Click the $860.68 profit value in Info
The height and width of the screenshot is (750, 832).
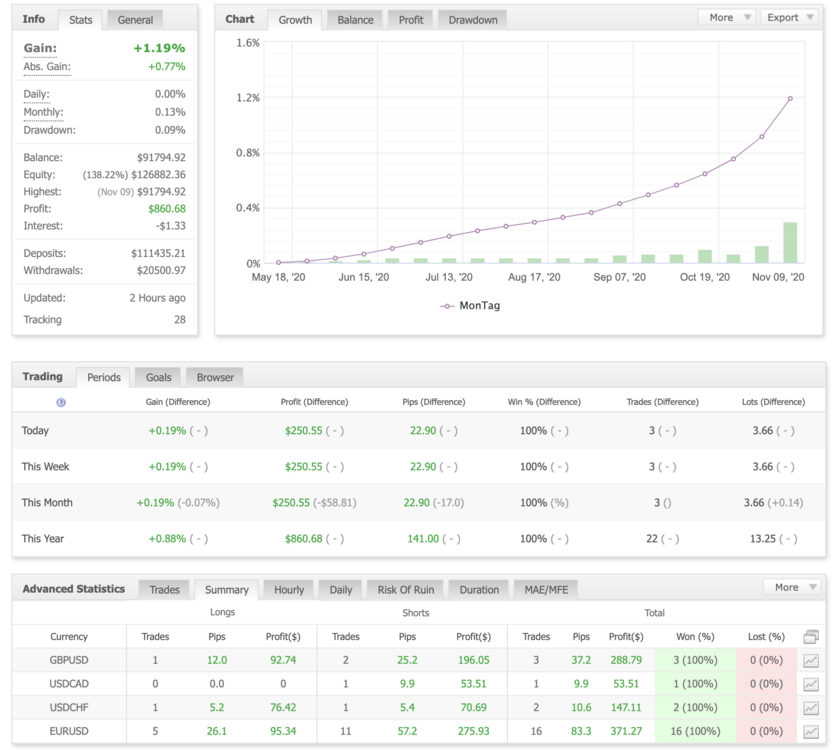point(167,209)
